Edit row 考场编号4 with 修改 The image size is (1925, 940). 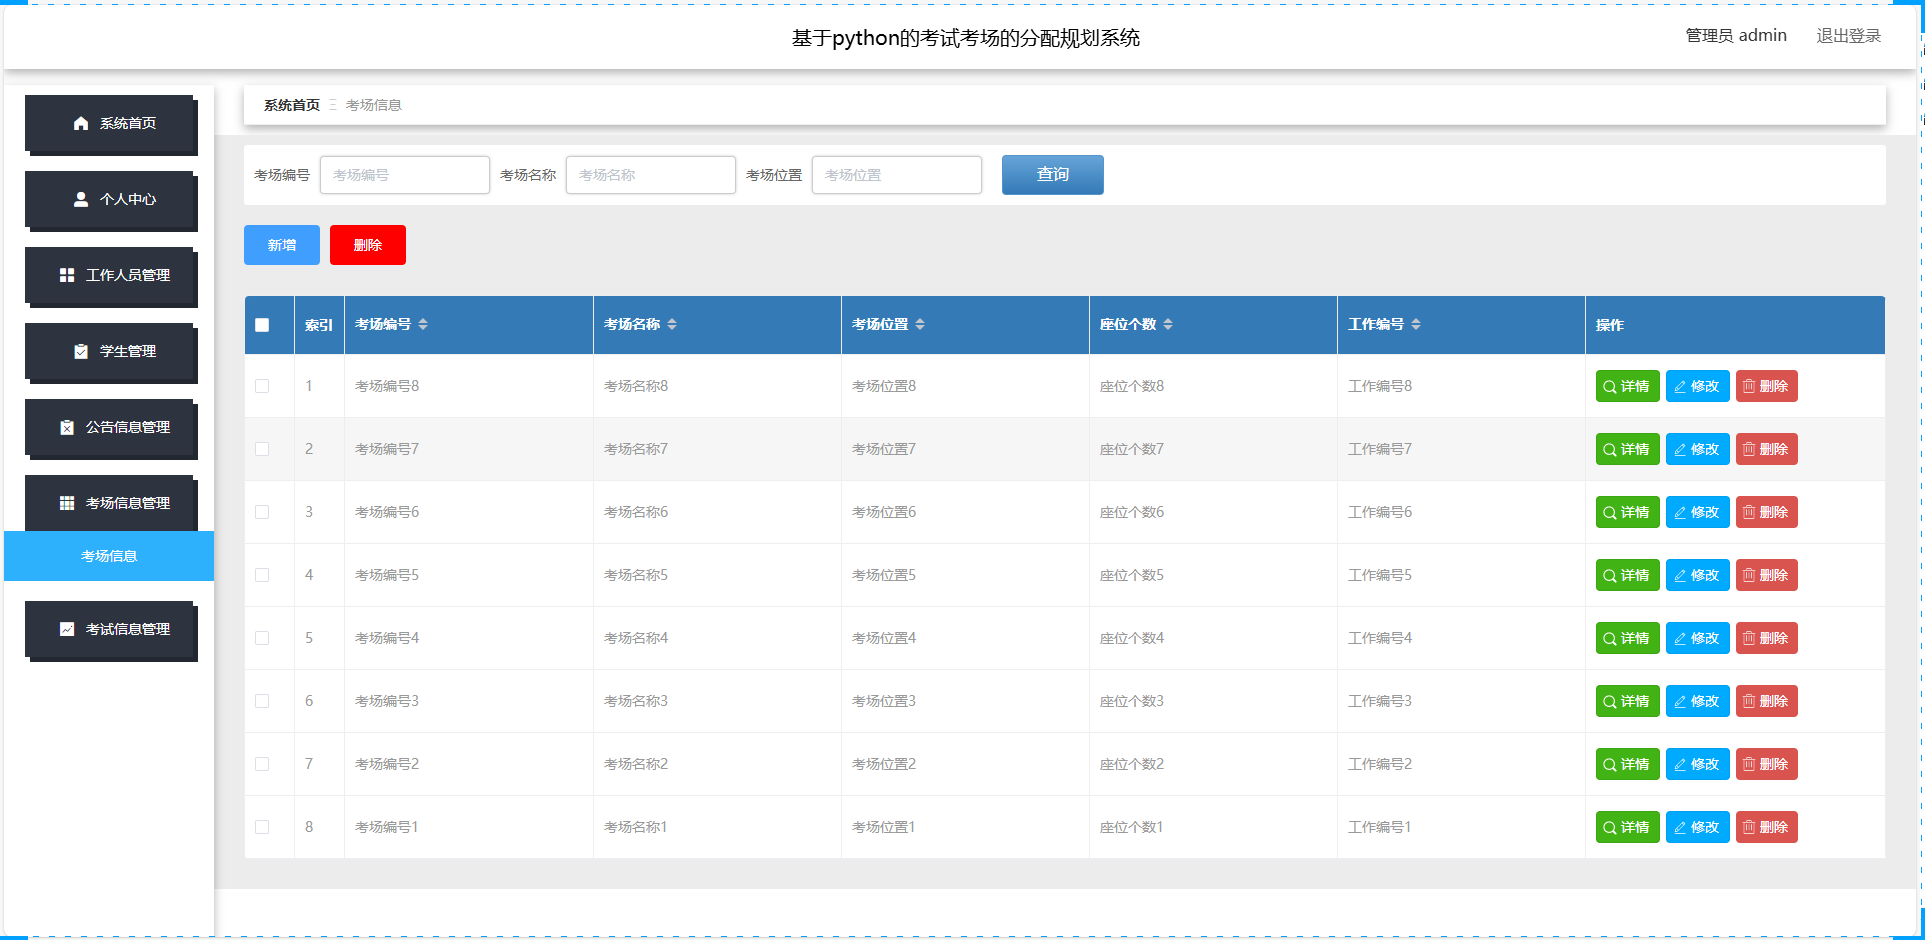tap(1697, 638)
